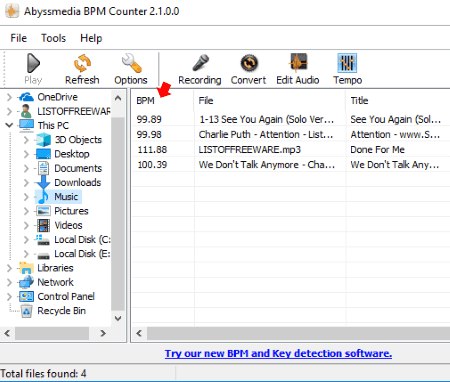Screen dimensions: 450x382
Task: Click the Play toolbar icon
Action: tap(33, 63)
